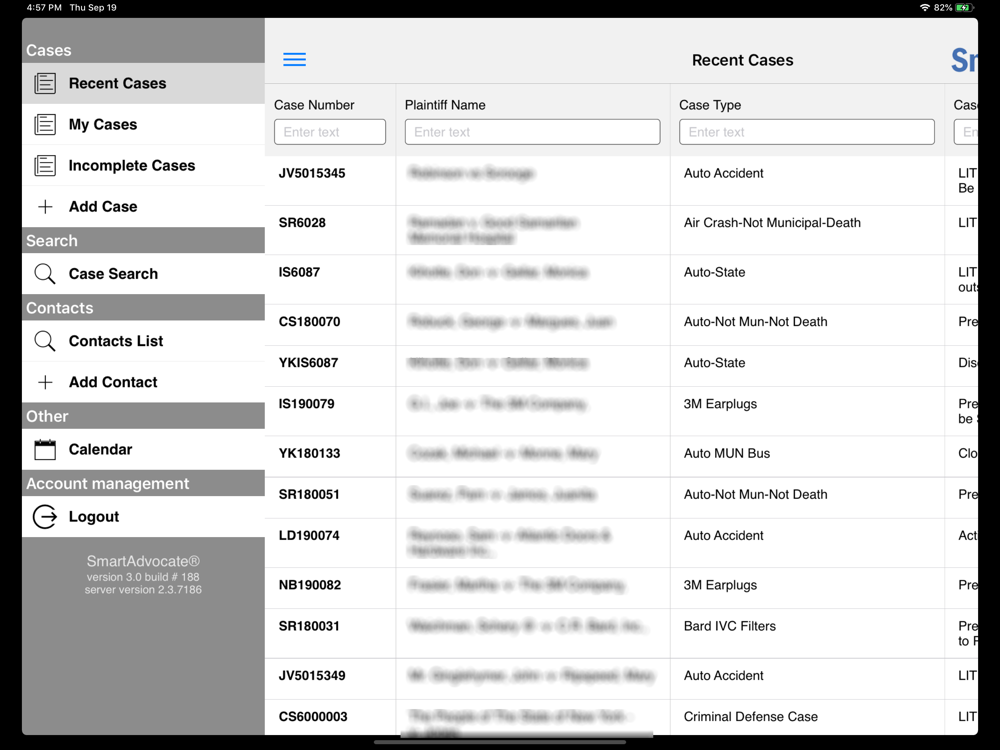Open Recent Cases menu item
1000x750 pixels.
(143, 84)
